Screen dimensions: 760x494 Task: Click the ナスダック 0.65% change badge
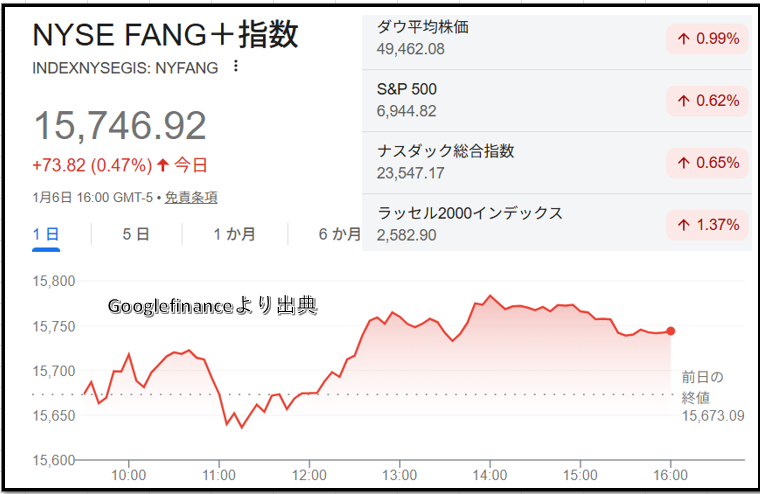(x=707, y=162)
